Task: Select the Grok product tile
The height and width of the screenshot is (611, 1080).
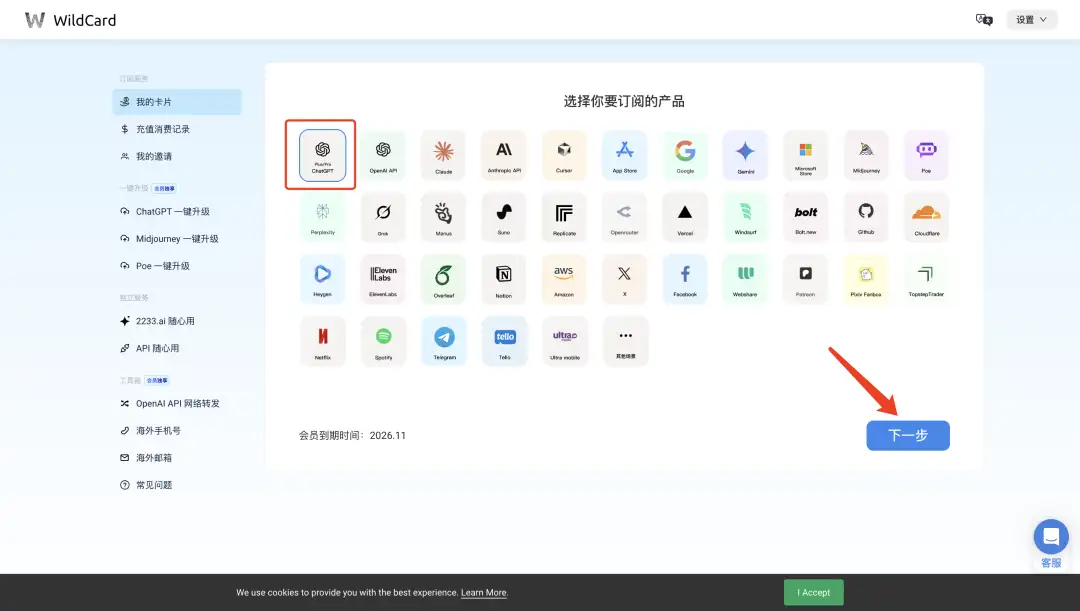Action: pyautogui.click(x=383, y=217)
